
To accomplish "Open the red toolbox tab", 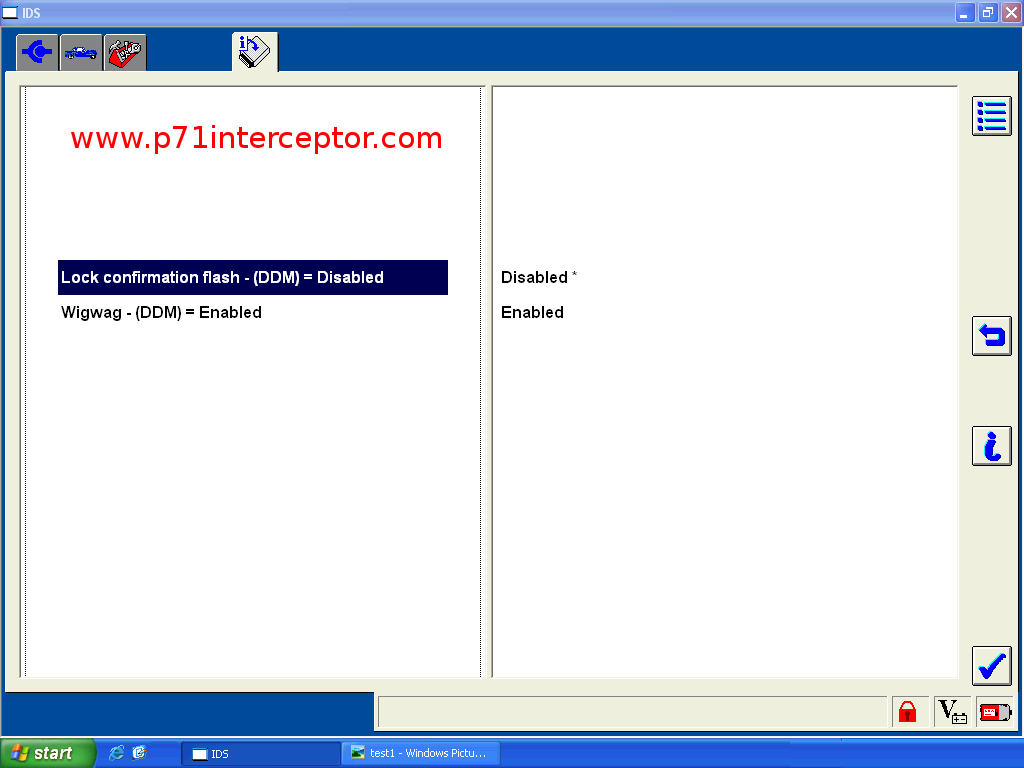I will (125, 52).
